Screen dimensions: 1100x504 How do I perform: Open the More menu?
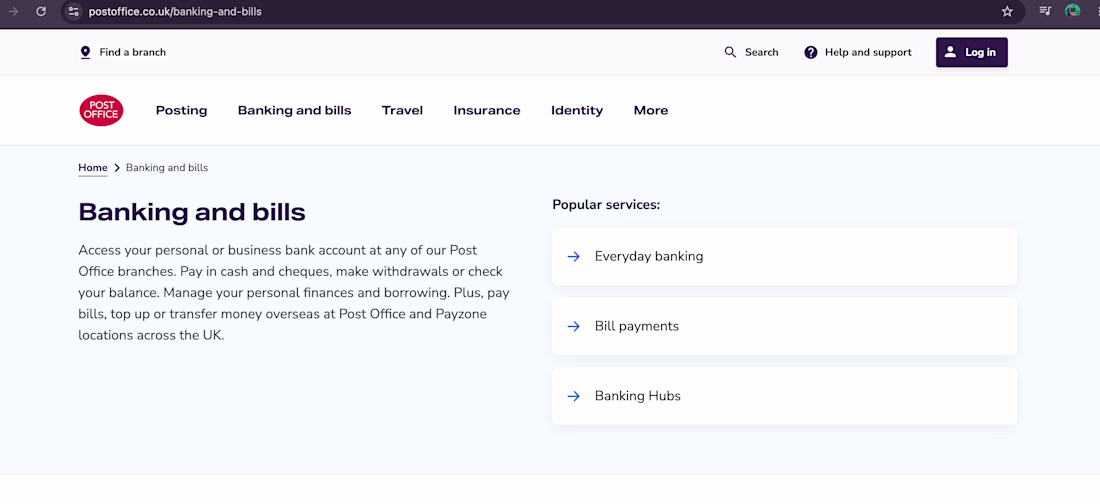651,110
